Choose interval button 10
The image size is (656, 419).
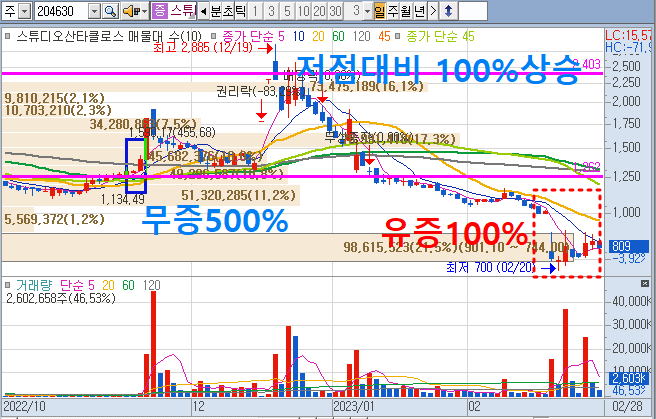[303, 11]
